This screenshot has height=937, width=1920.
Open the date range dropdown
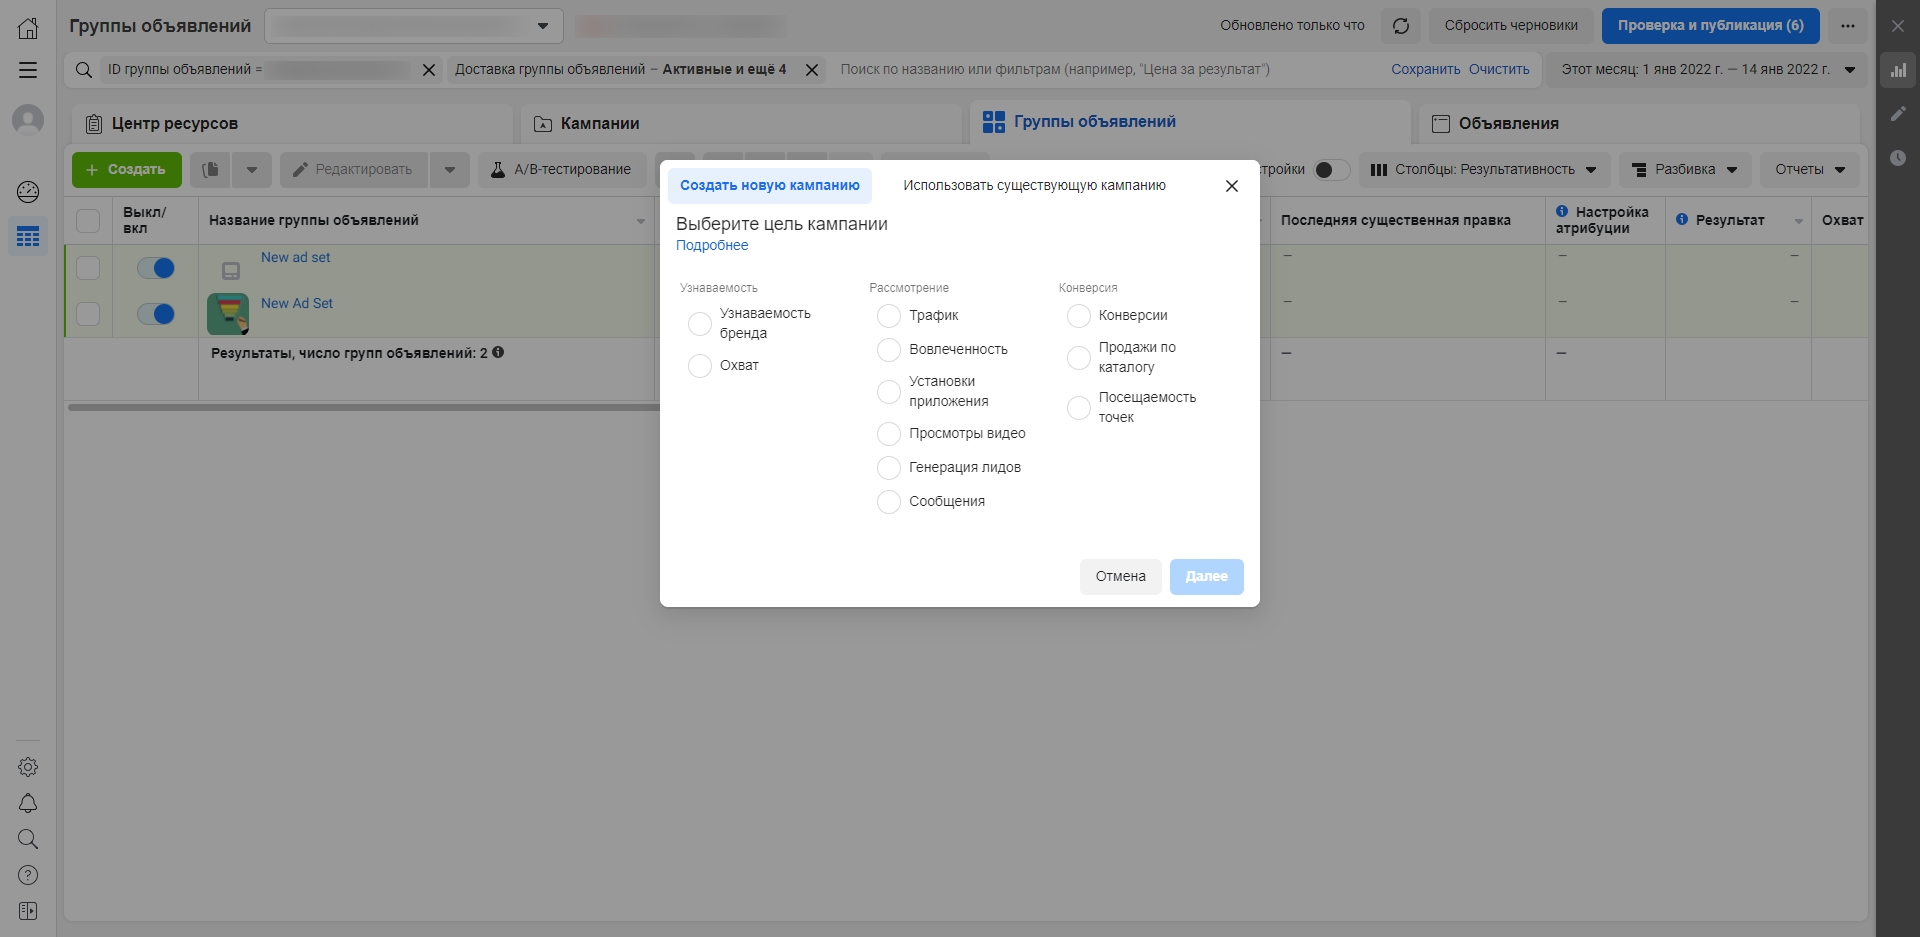point(1707,70)
